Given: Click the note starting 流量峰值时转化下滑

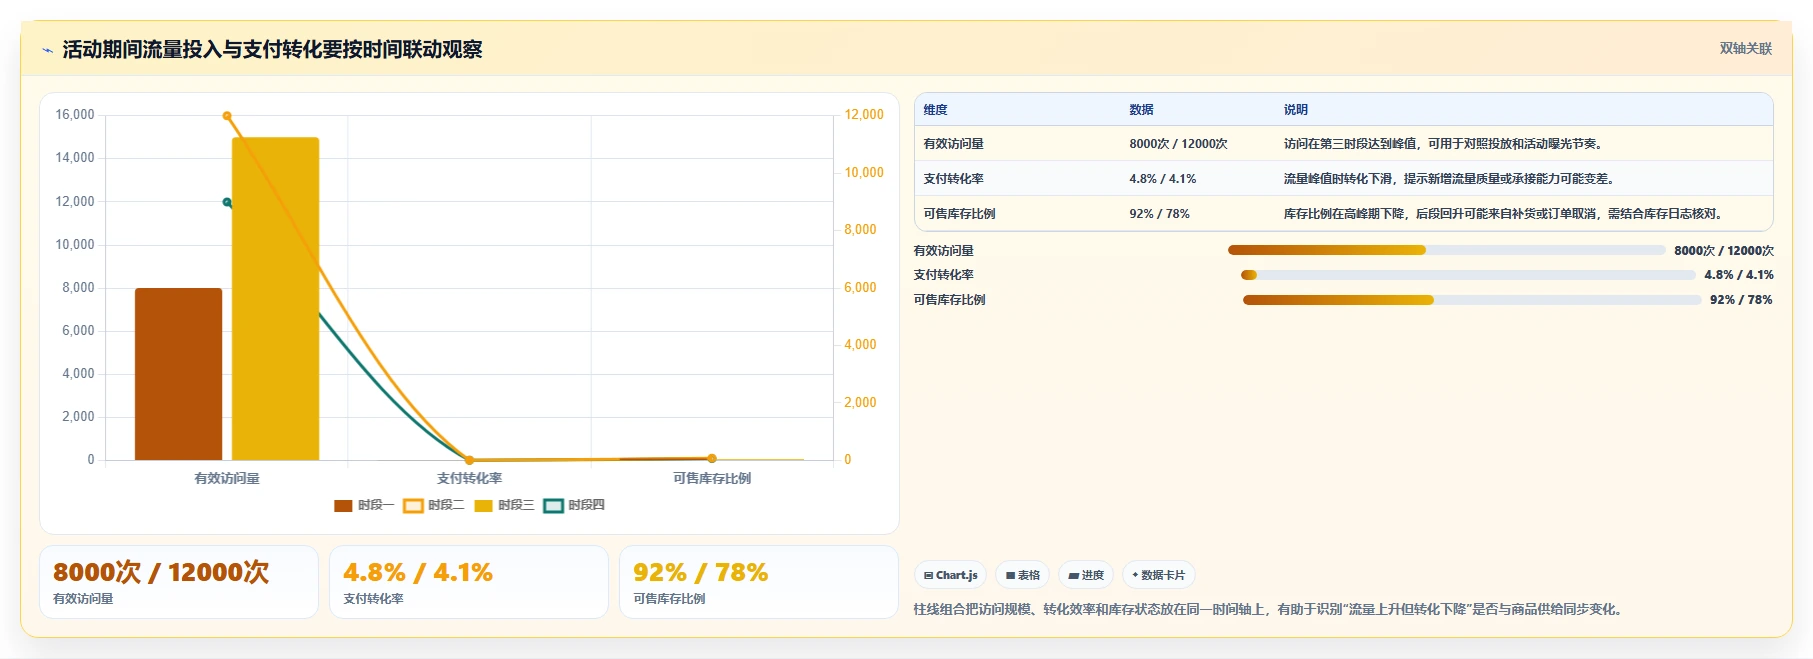Looking at the screenshot, I should tap(1450, 179).
